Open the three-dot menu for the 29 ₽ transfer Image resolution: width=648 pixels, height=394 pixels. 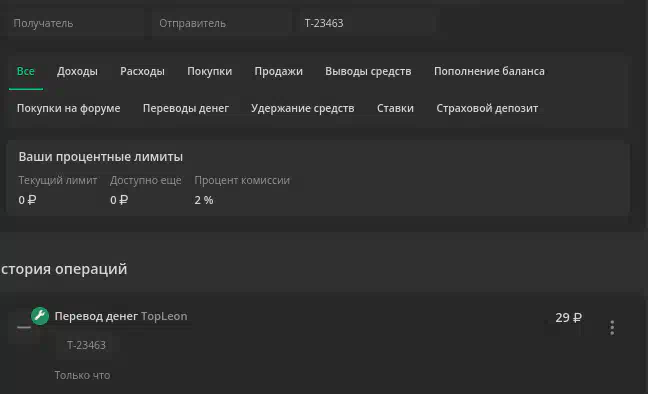tap(612, 327)
